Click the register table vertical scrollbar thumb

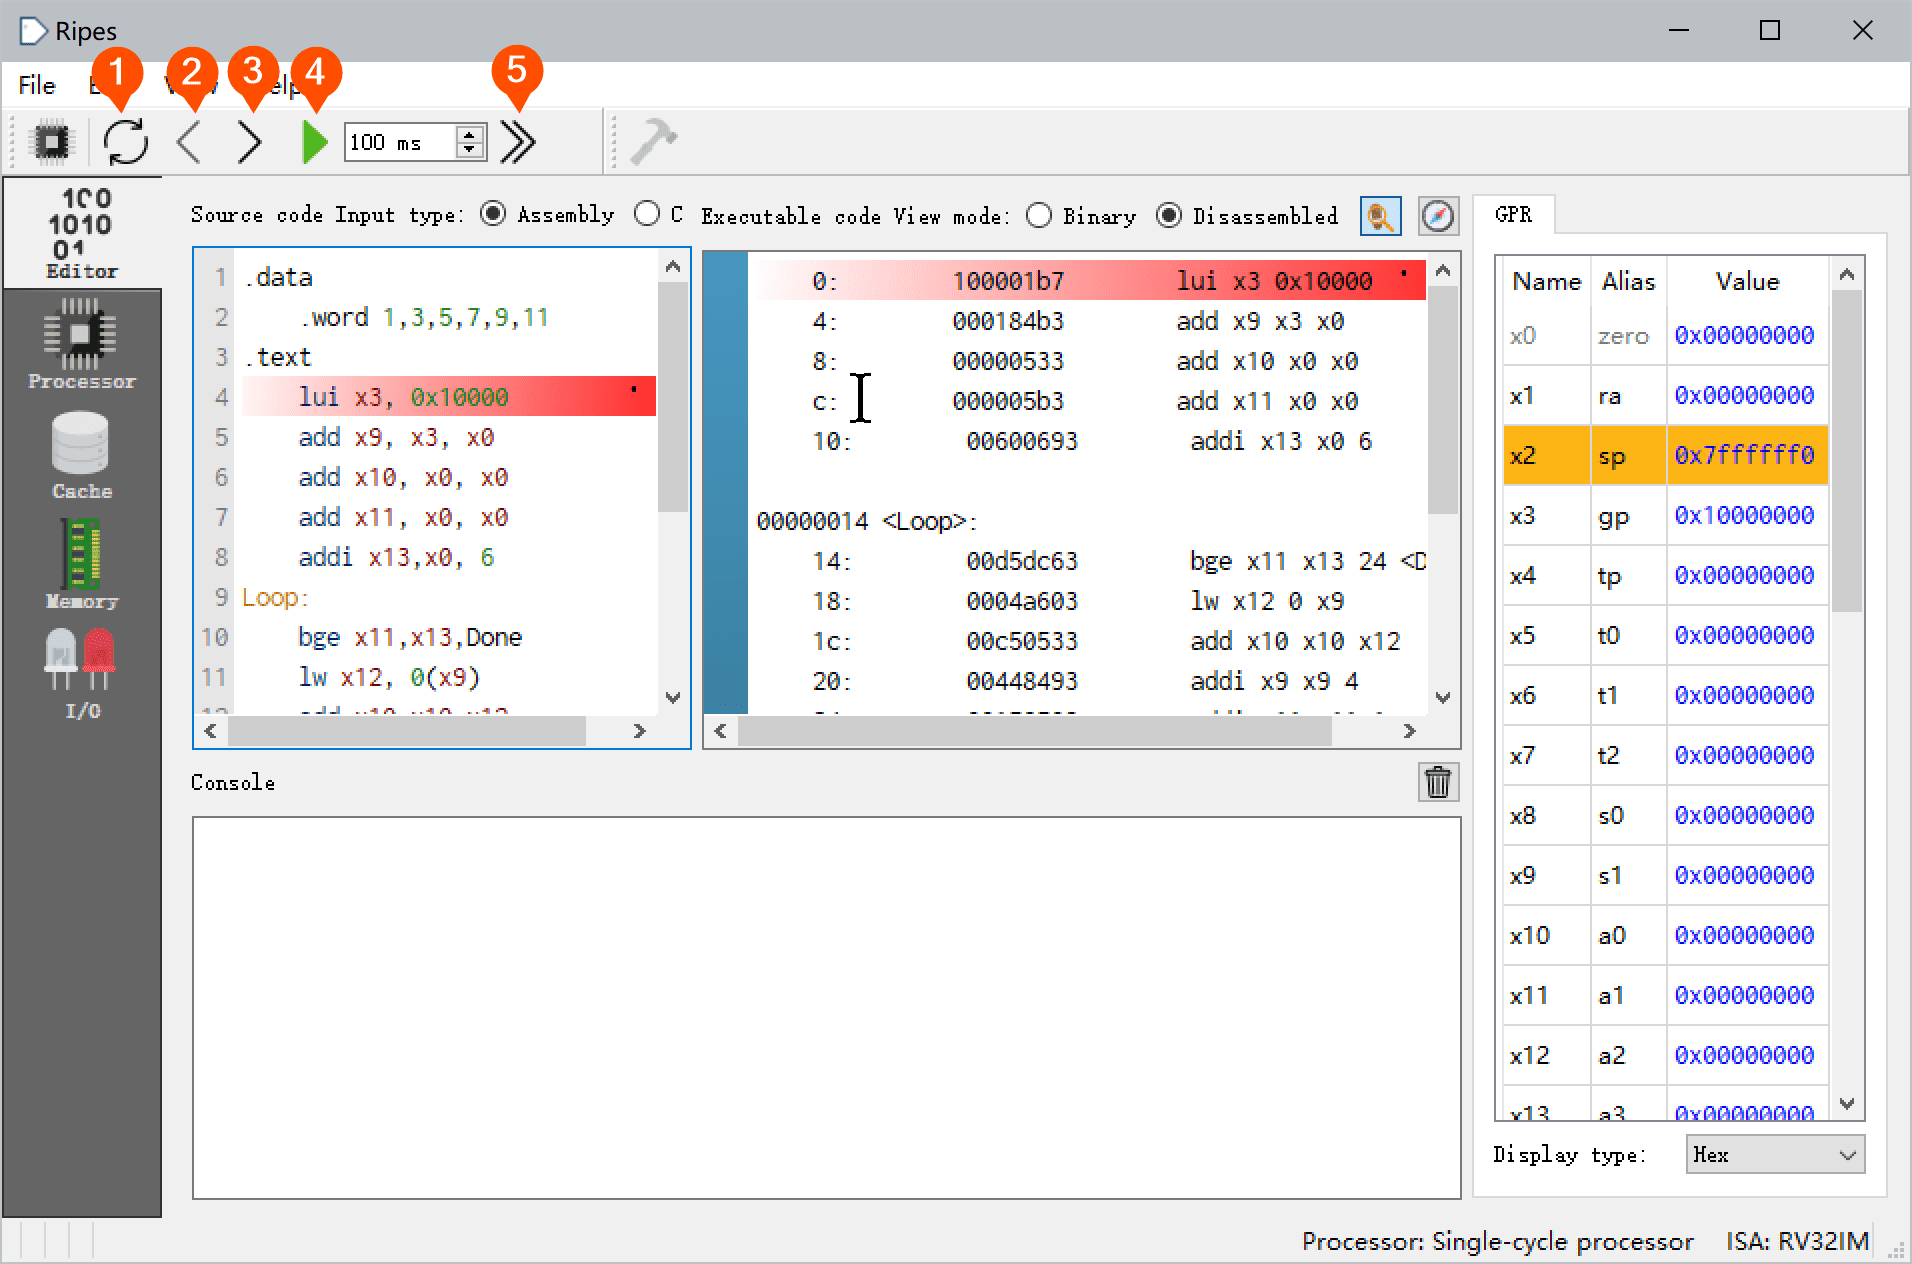(x=1846, y=450)
